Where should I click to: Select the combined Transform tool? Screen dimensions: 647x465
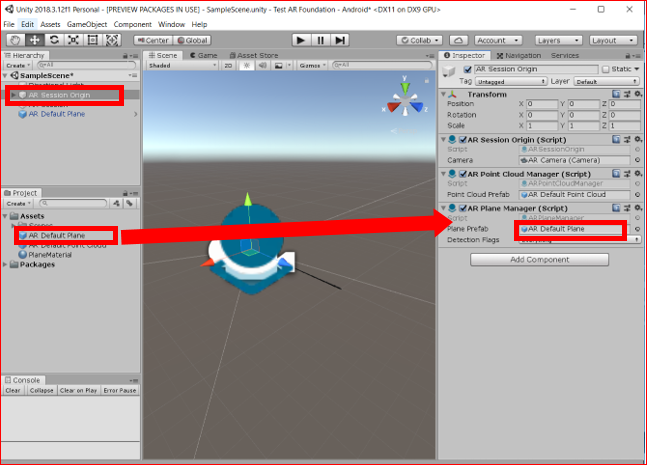point(112,40)
